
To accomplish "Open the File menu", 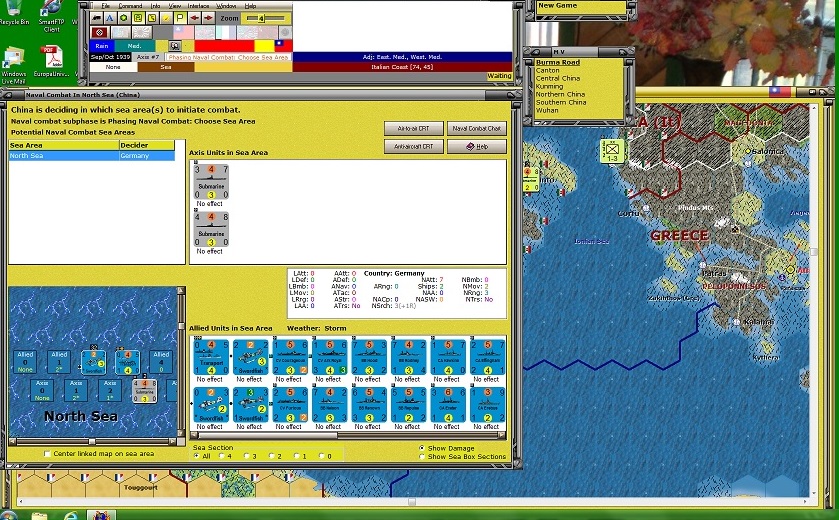I will [106, 6].
